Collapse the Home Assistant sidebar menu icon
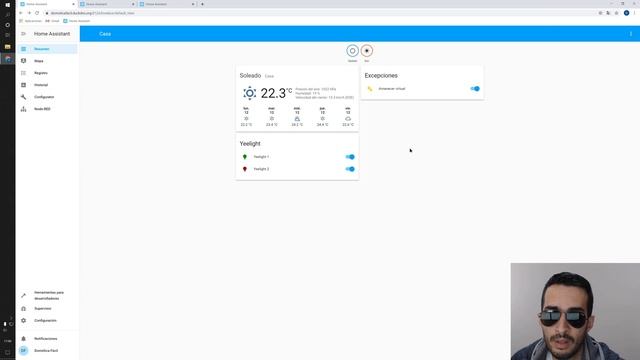640x360 pixels. point(23,34)
